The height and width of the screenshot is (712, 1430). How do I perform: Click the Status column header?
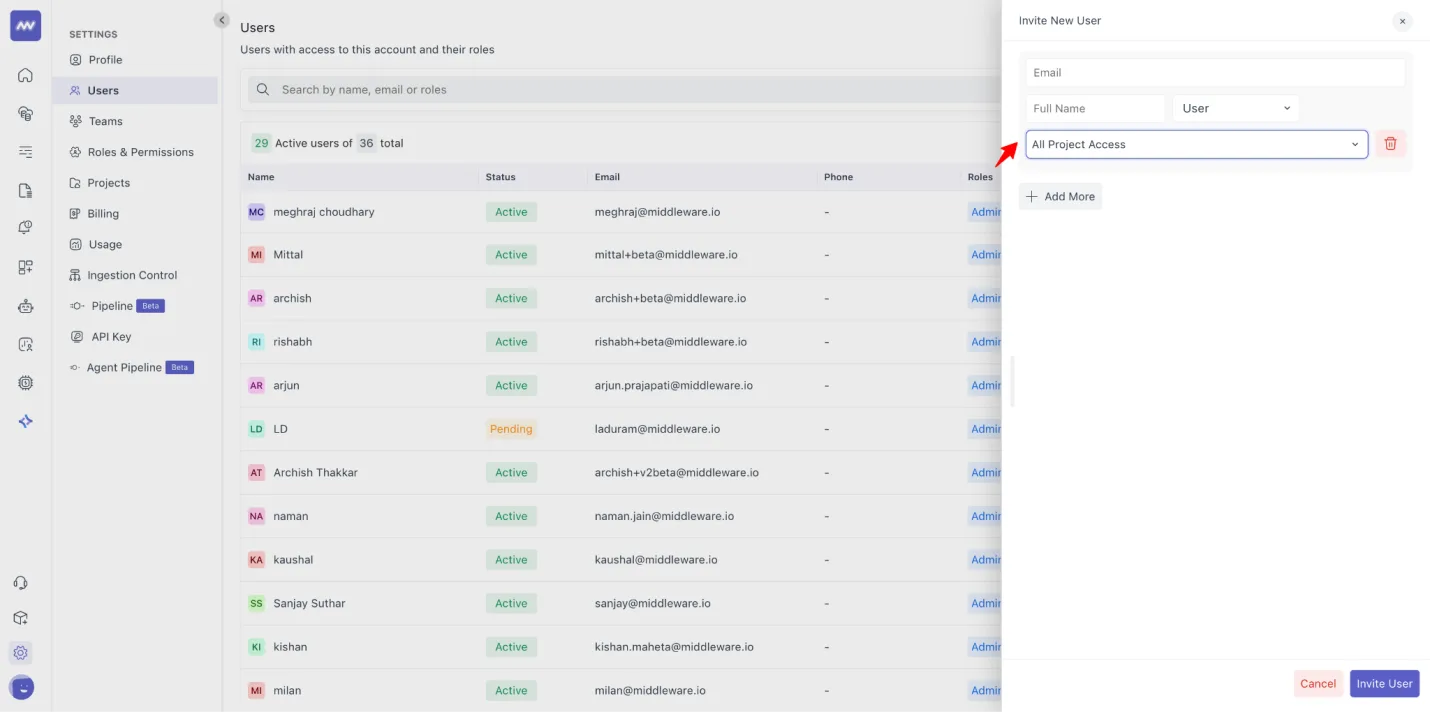pos(501,177)
